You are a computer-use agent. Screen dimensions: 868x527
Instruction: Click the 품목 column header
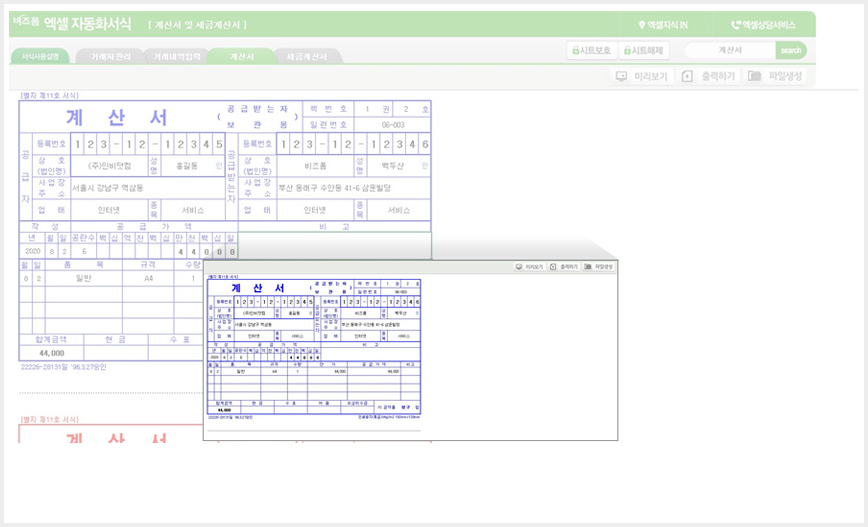(84, 265)
